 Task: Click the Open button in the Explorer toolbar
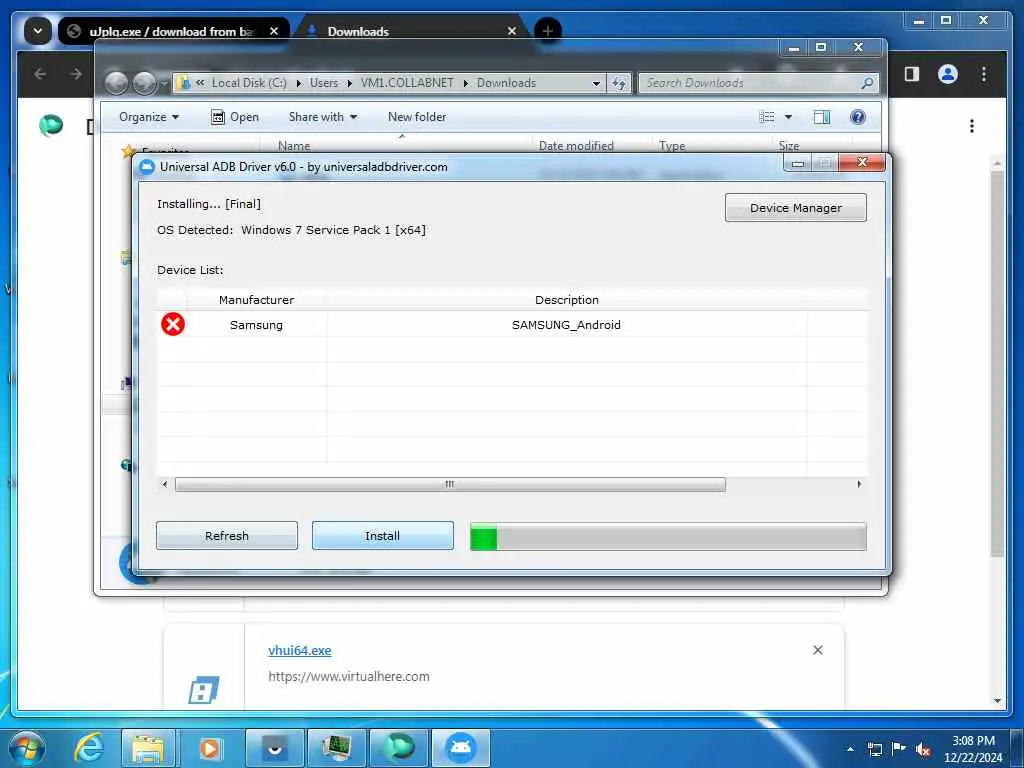[235, 117]
